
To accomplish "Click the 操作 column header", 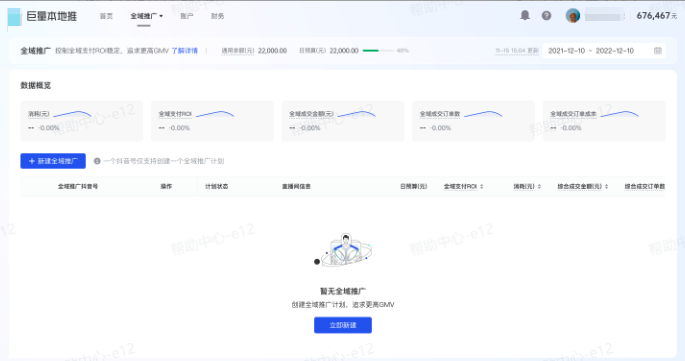I will point(166,187).
